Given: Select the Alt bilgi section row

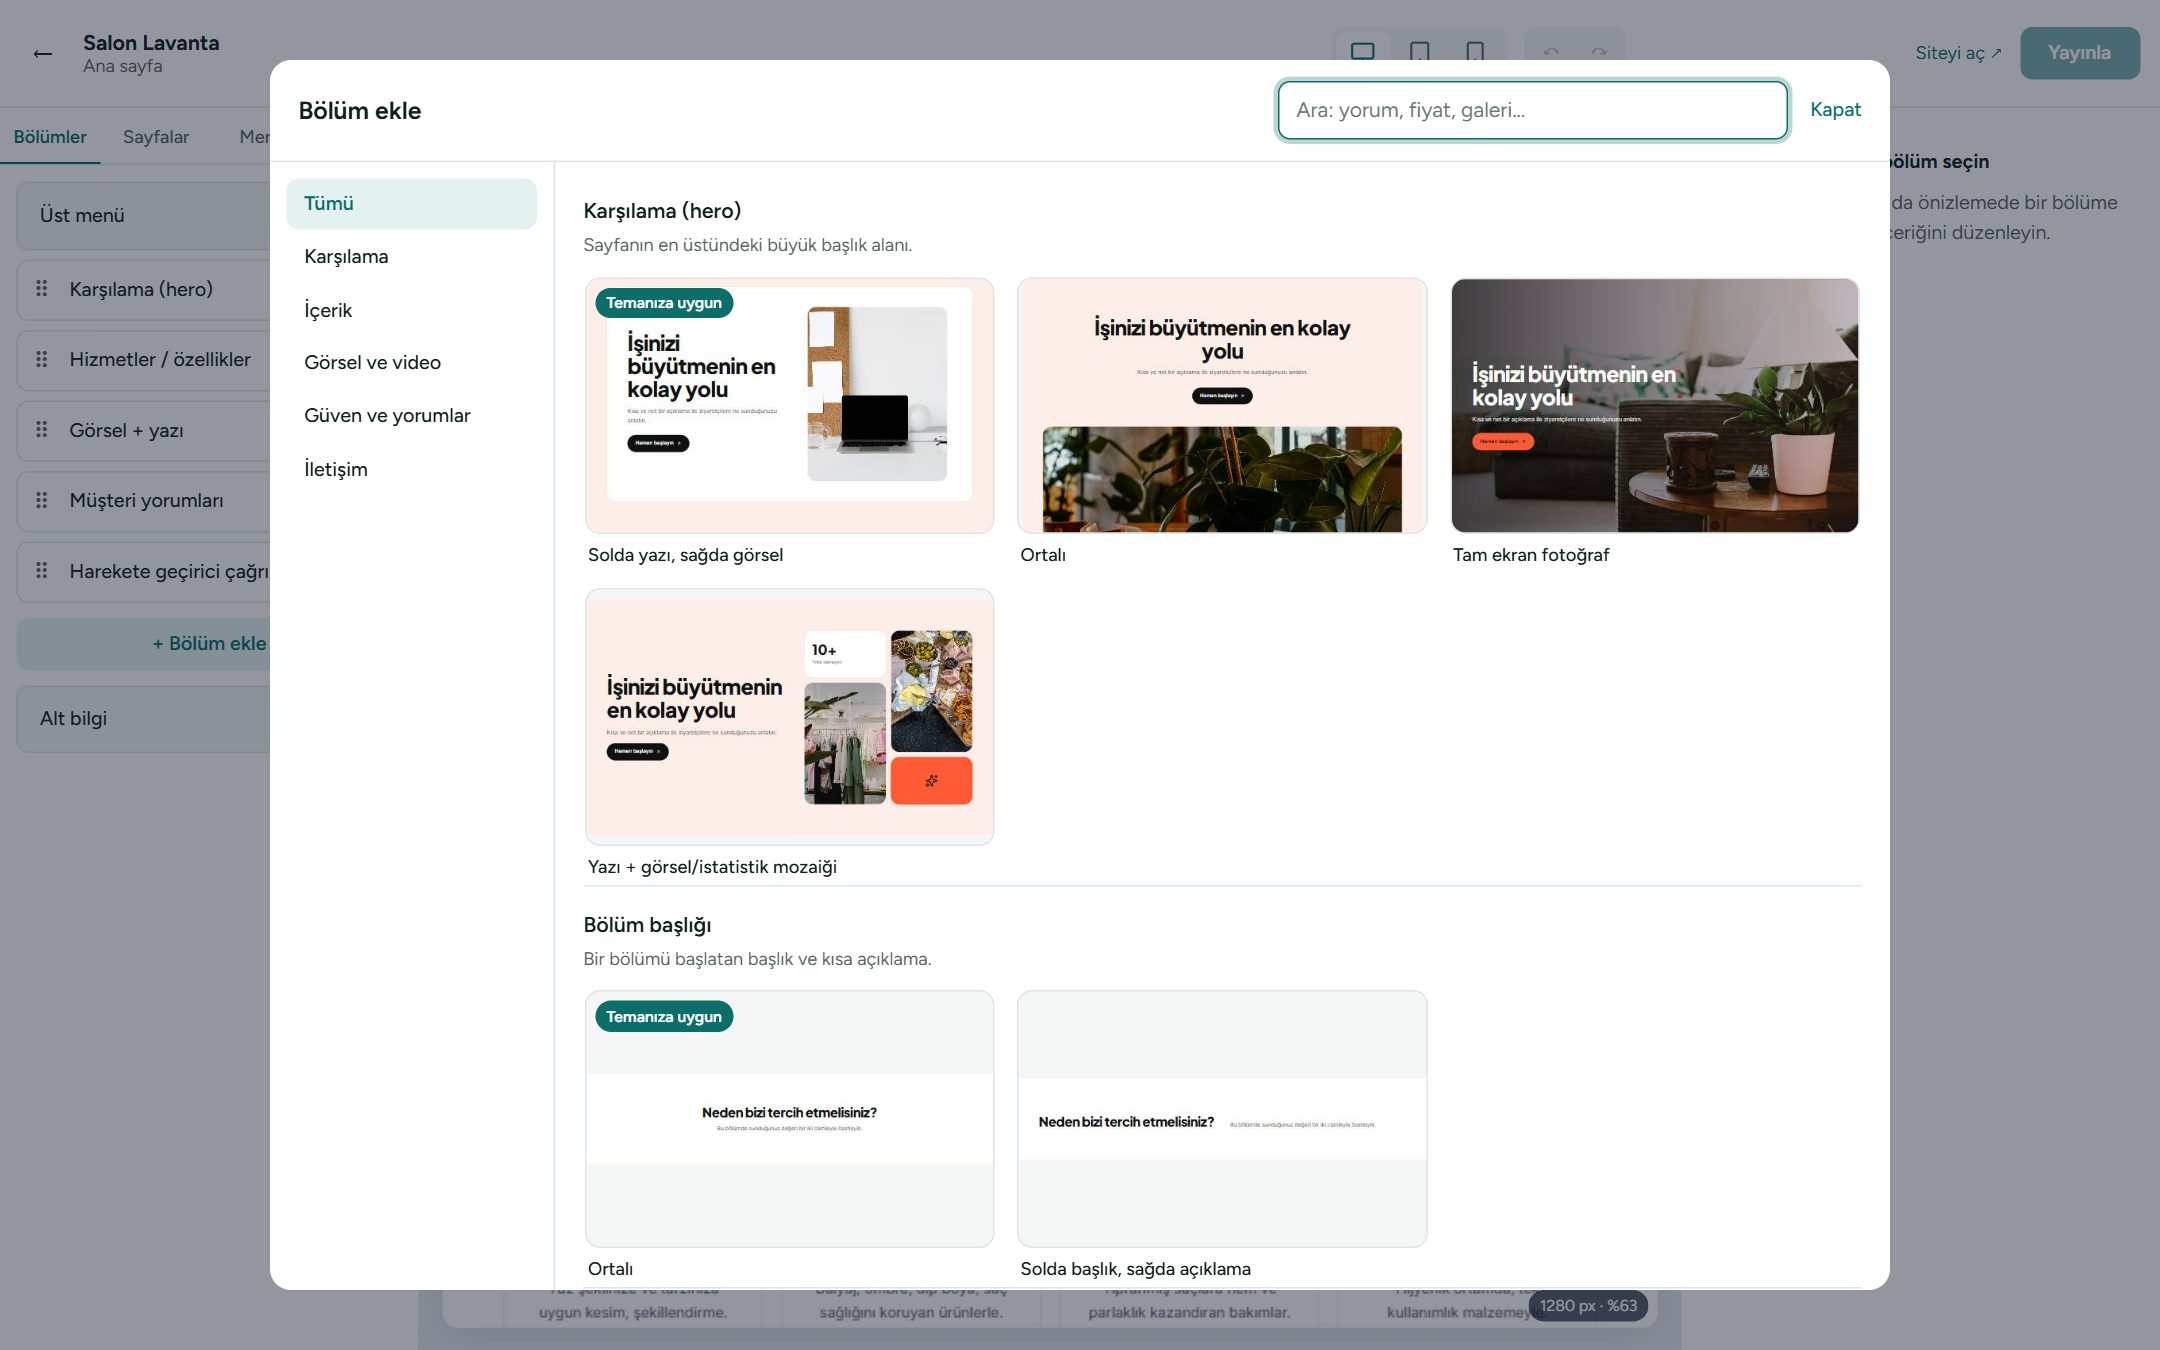Looking at the screenshot, I should [x=144, y=719].
